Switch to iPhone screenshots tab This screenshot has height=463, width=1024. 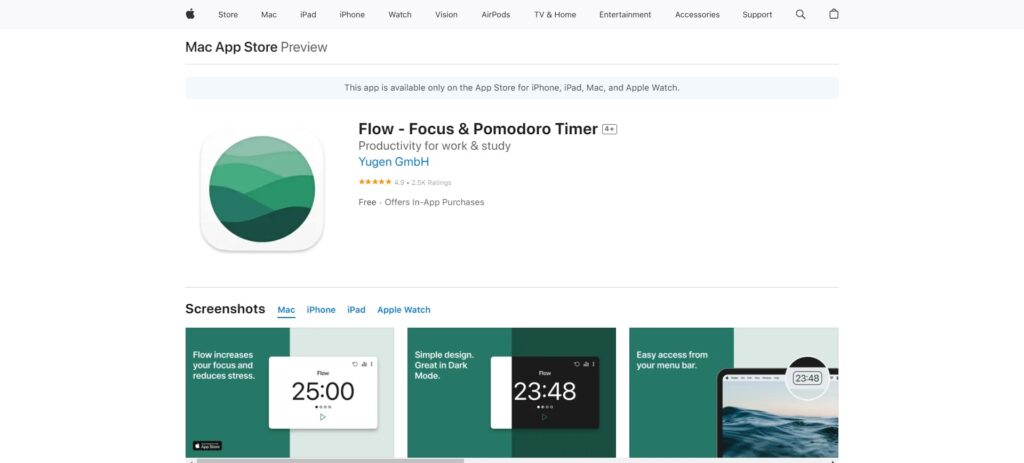pyautogui.click(x=321, y=310)
